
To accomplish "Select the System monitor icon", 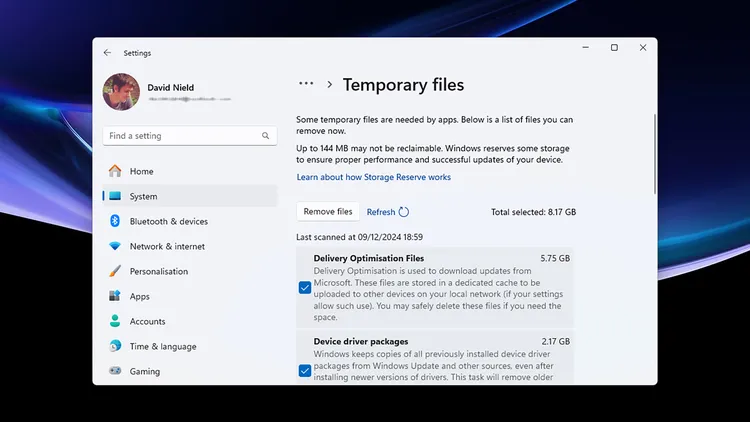I will coord(115,197).
